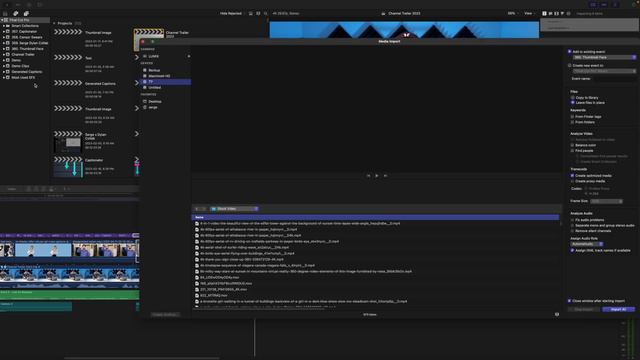Click the browser search magnifier icon
The height and width of the screenshot is (360, 640).
tap(266, 13)
